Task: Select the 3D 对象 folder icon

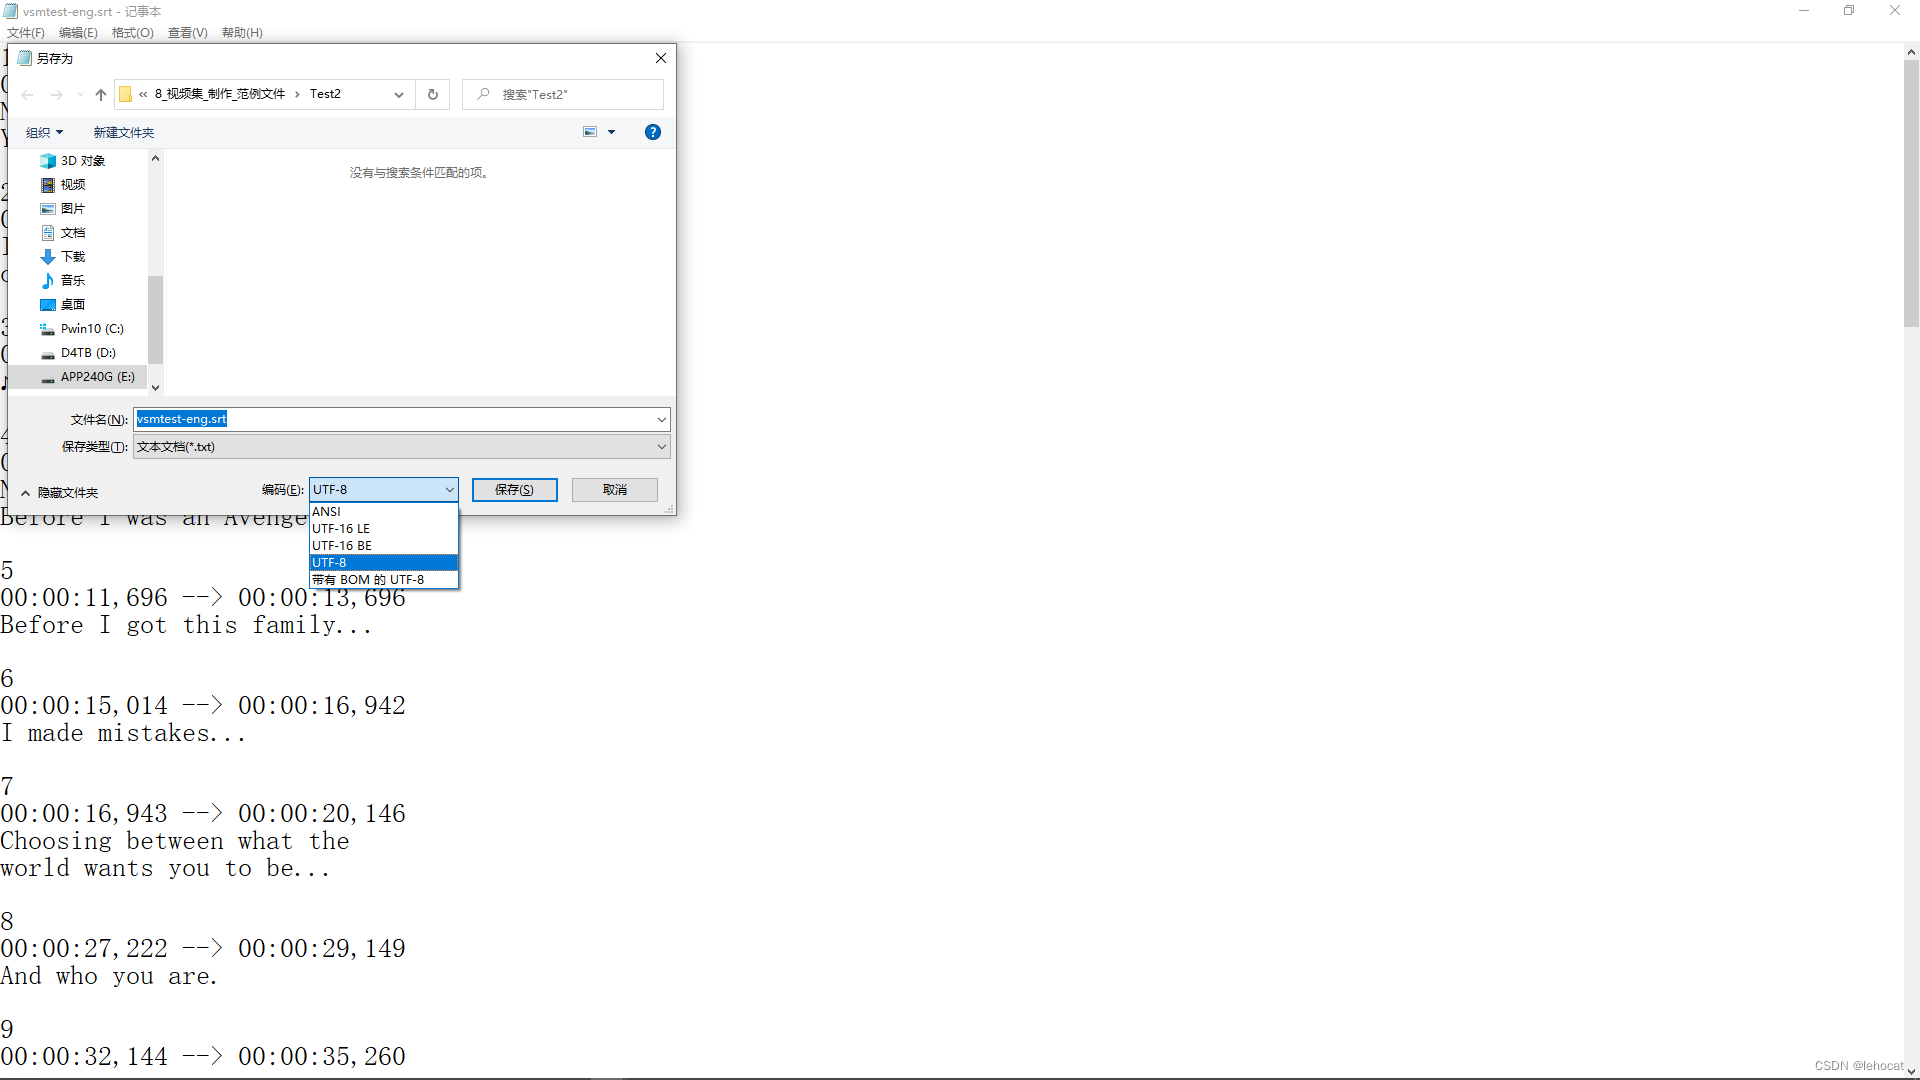Action: tap(48, 161)
